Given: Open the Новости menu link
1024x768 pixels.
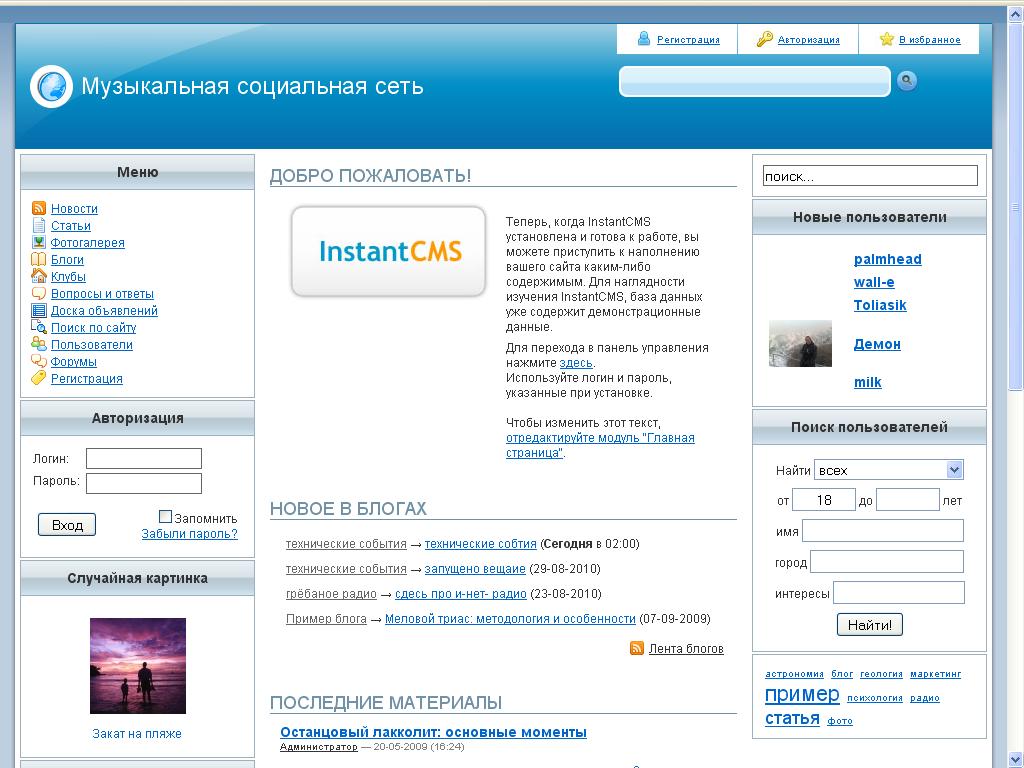Looking at the screenshot, I should 74,208.
